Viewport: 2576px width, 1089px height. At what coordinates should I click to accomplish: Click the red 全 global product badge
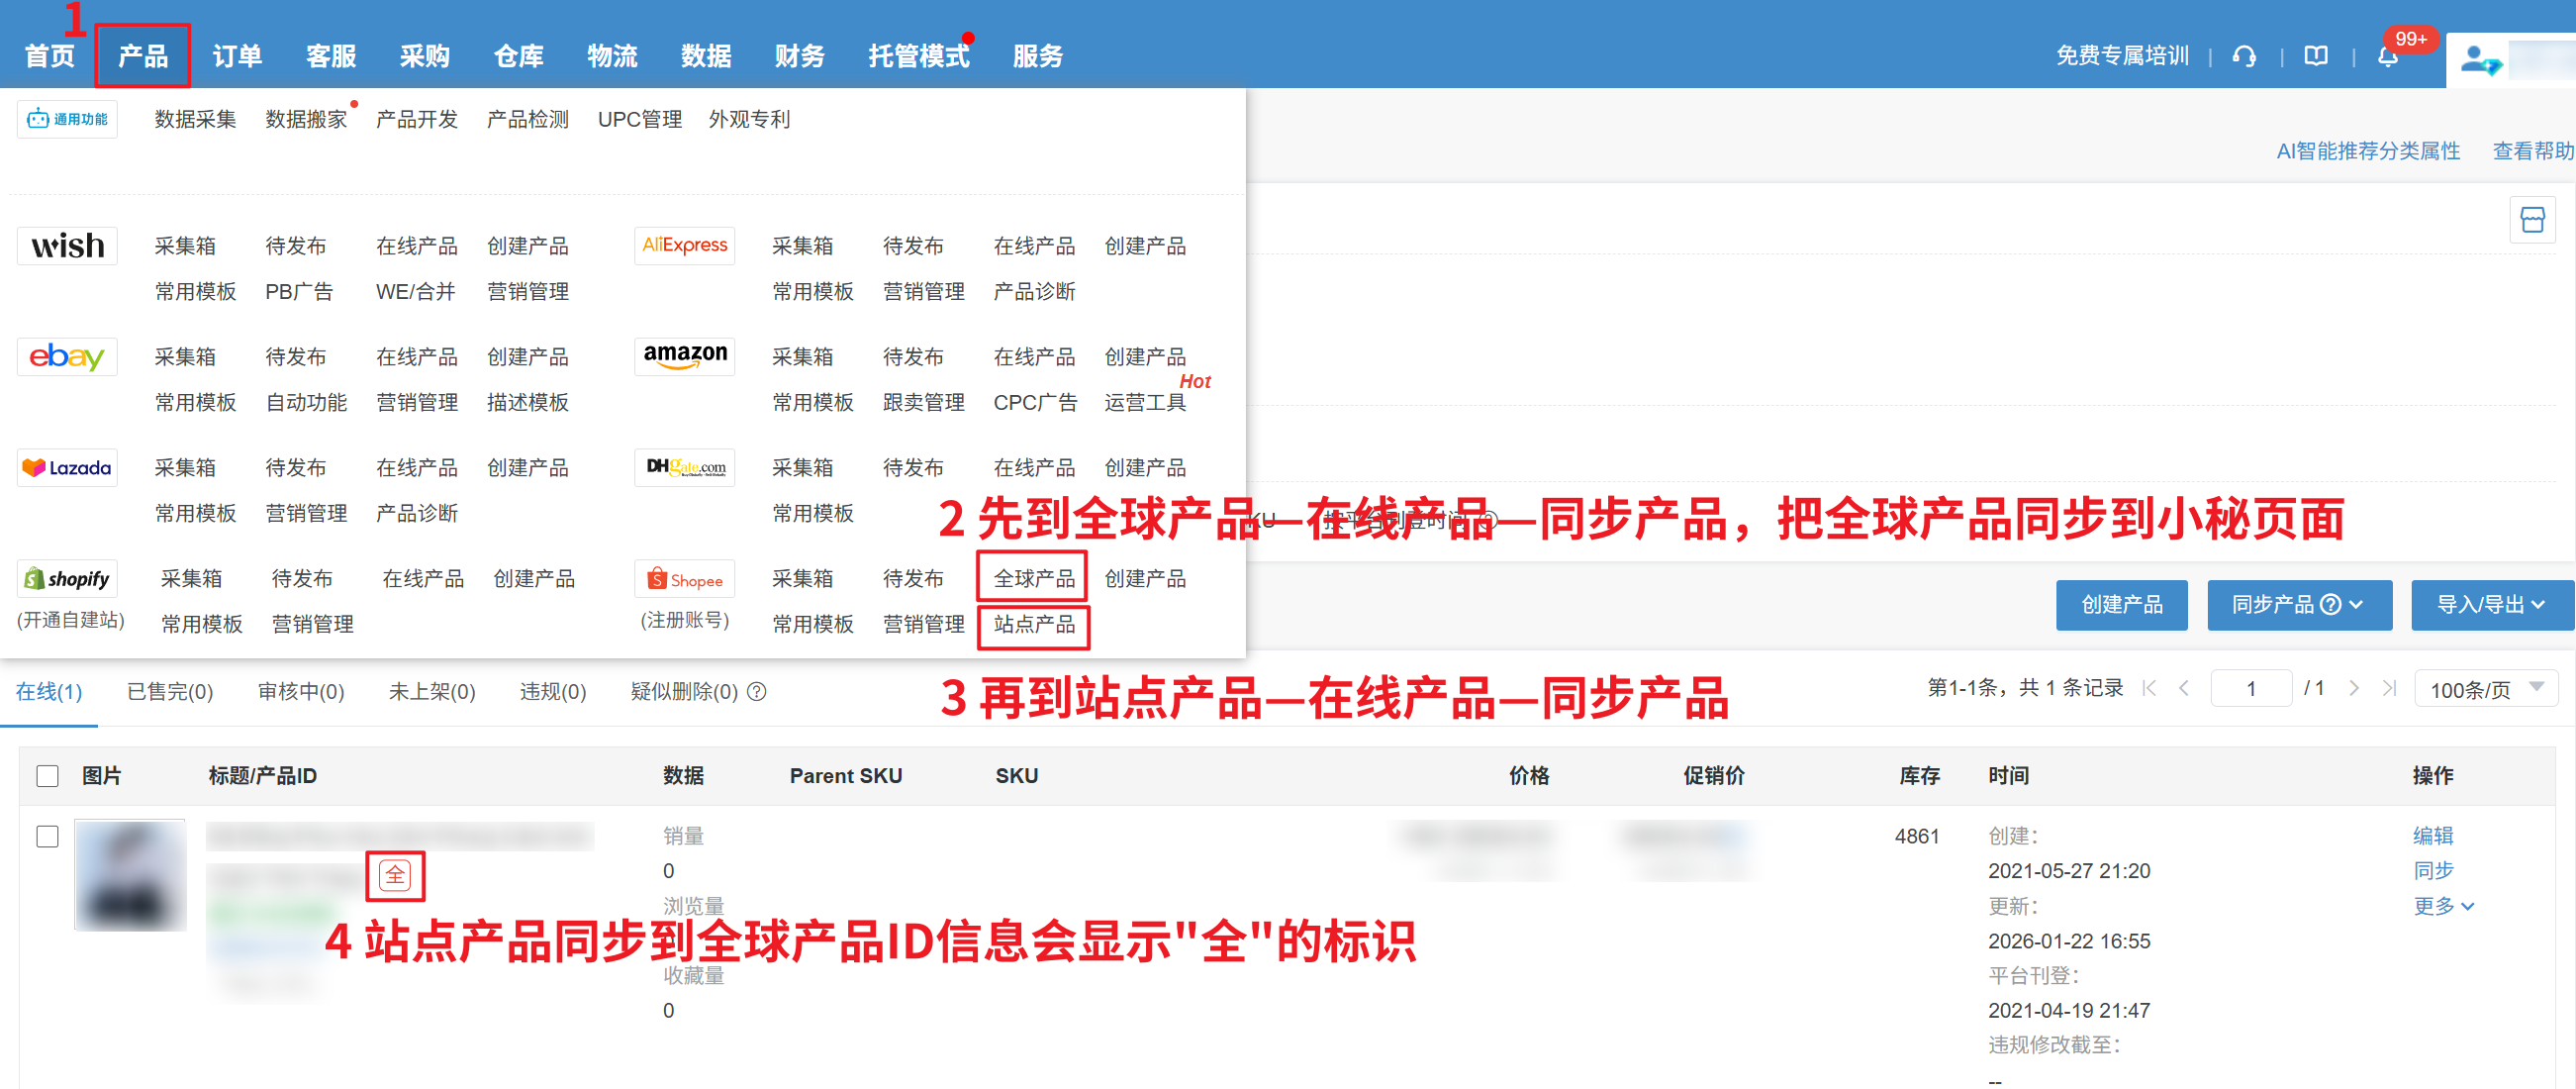click(x=395, y=875)
